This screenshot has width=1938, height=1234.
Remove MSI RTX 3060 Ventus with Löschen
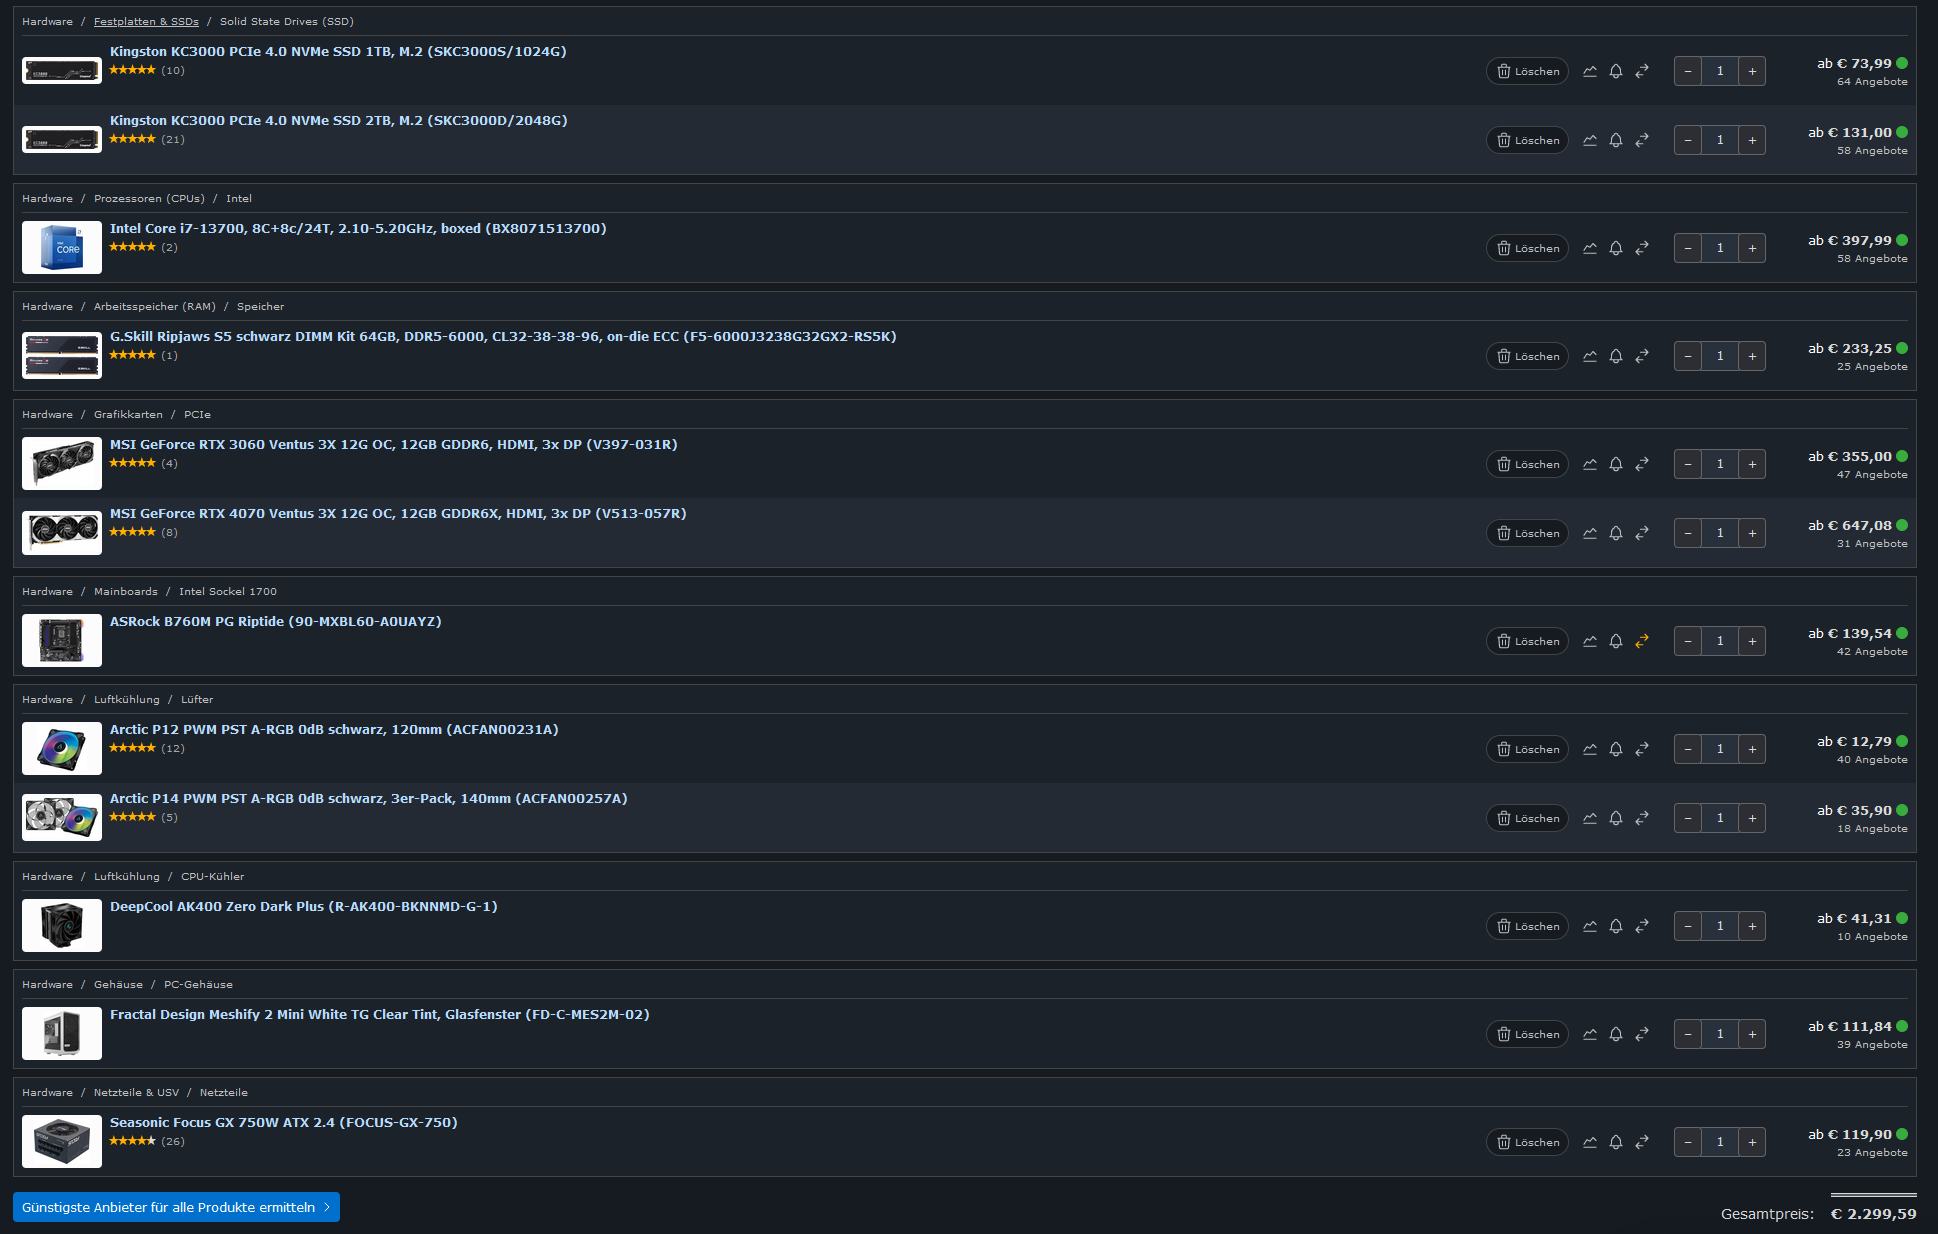click(1527, 464)
